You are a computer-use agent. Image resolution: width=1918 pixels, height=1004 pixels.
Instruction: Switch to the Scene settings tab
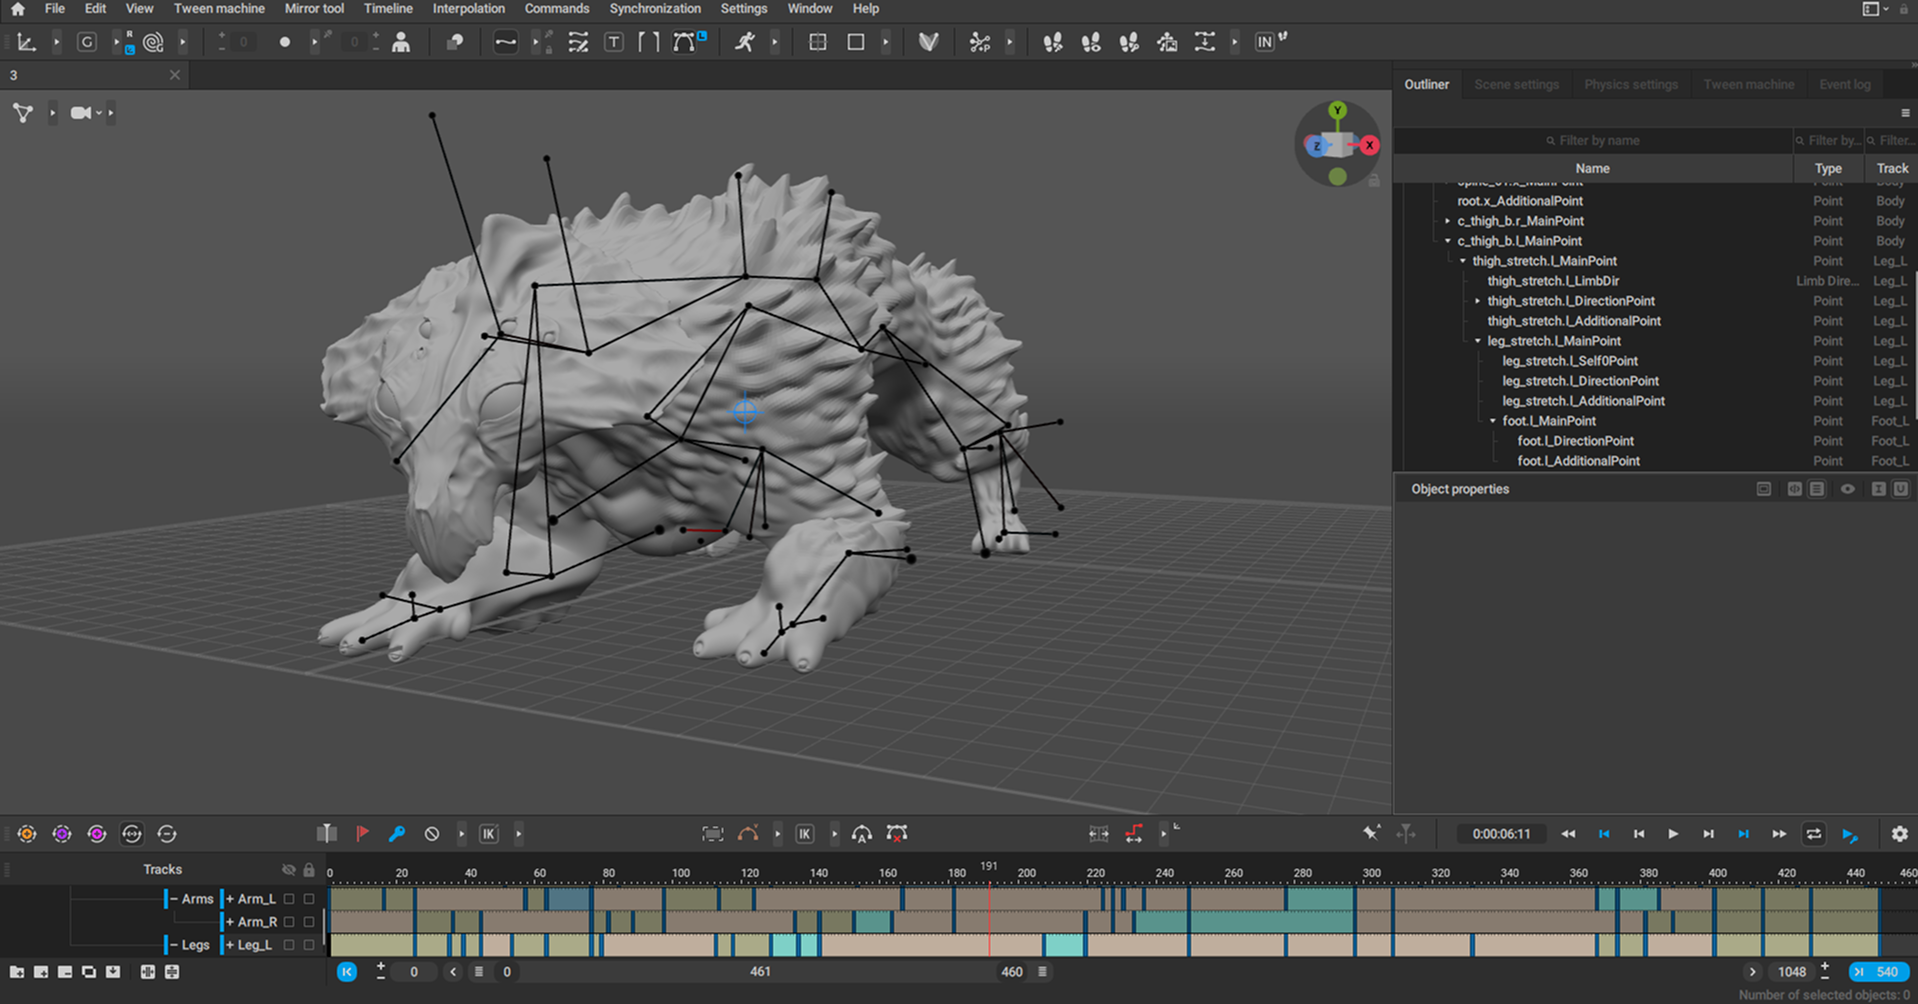1516,84
